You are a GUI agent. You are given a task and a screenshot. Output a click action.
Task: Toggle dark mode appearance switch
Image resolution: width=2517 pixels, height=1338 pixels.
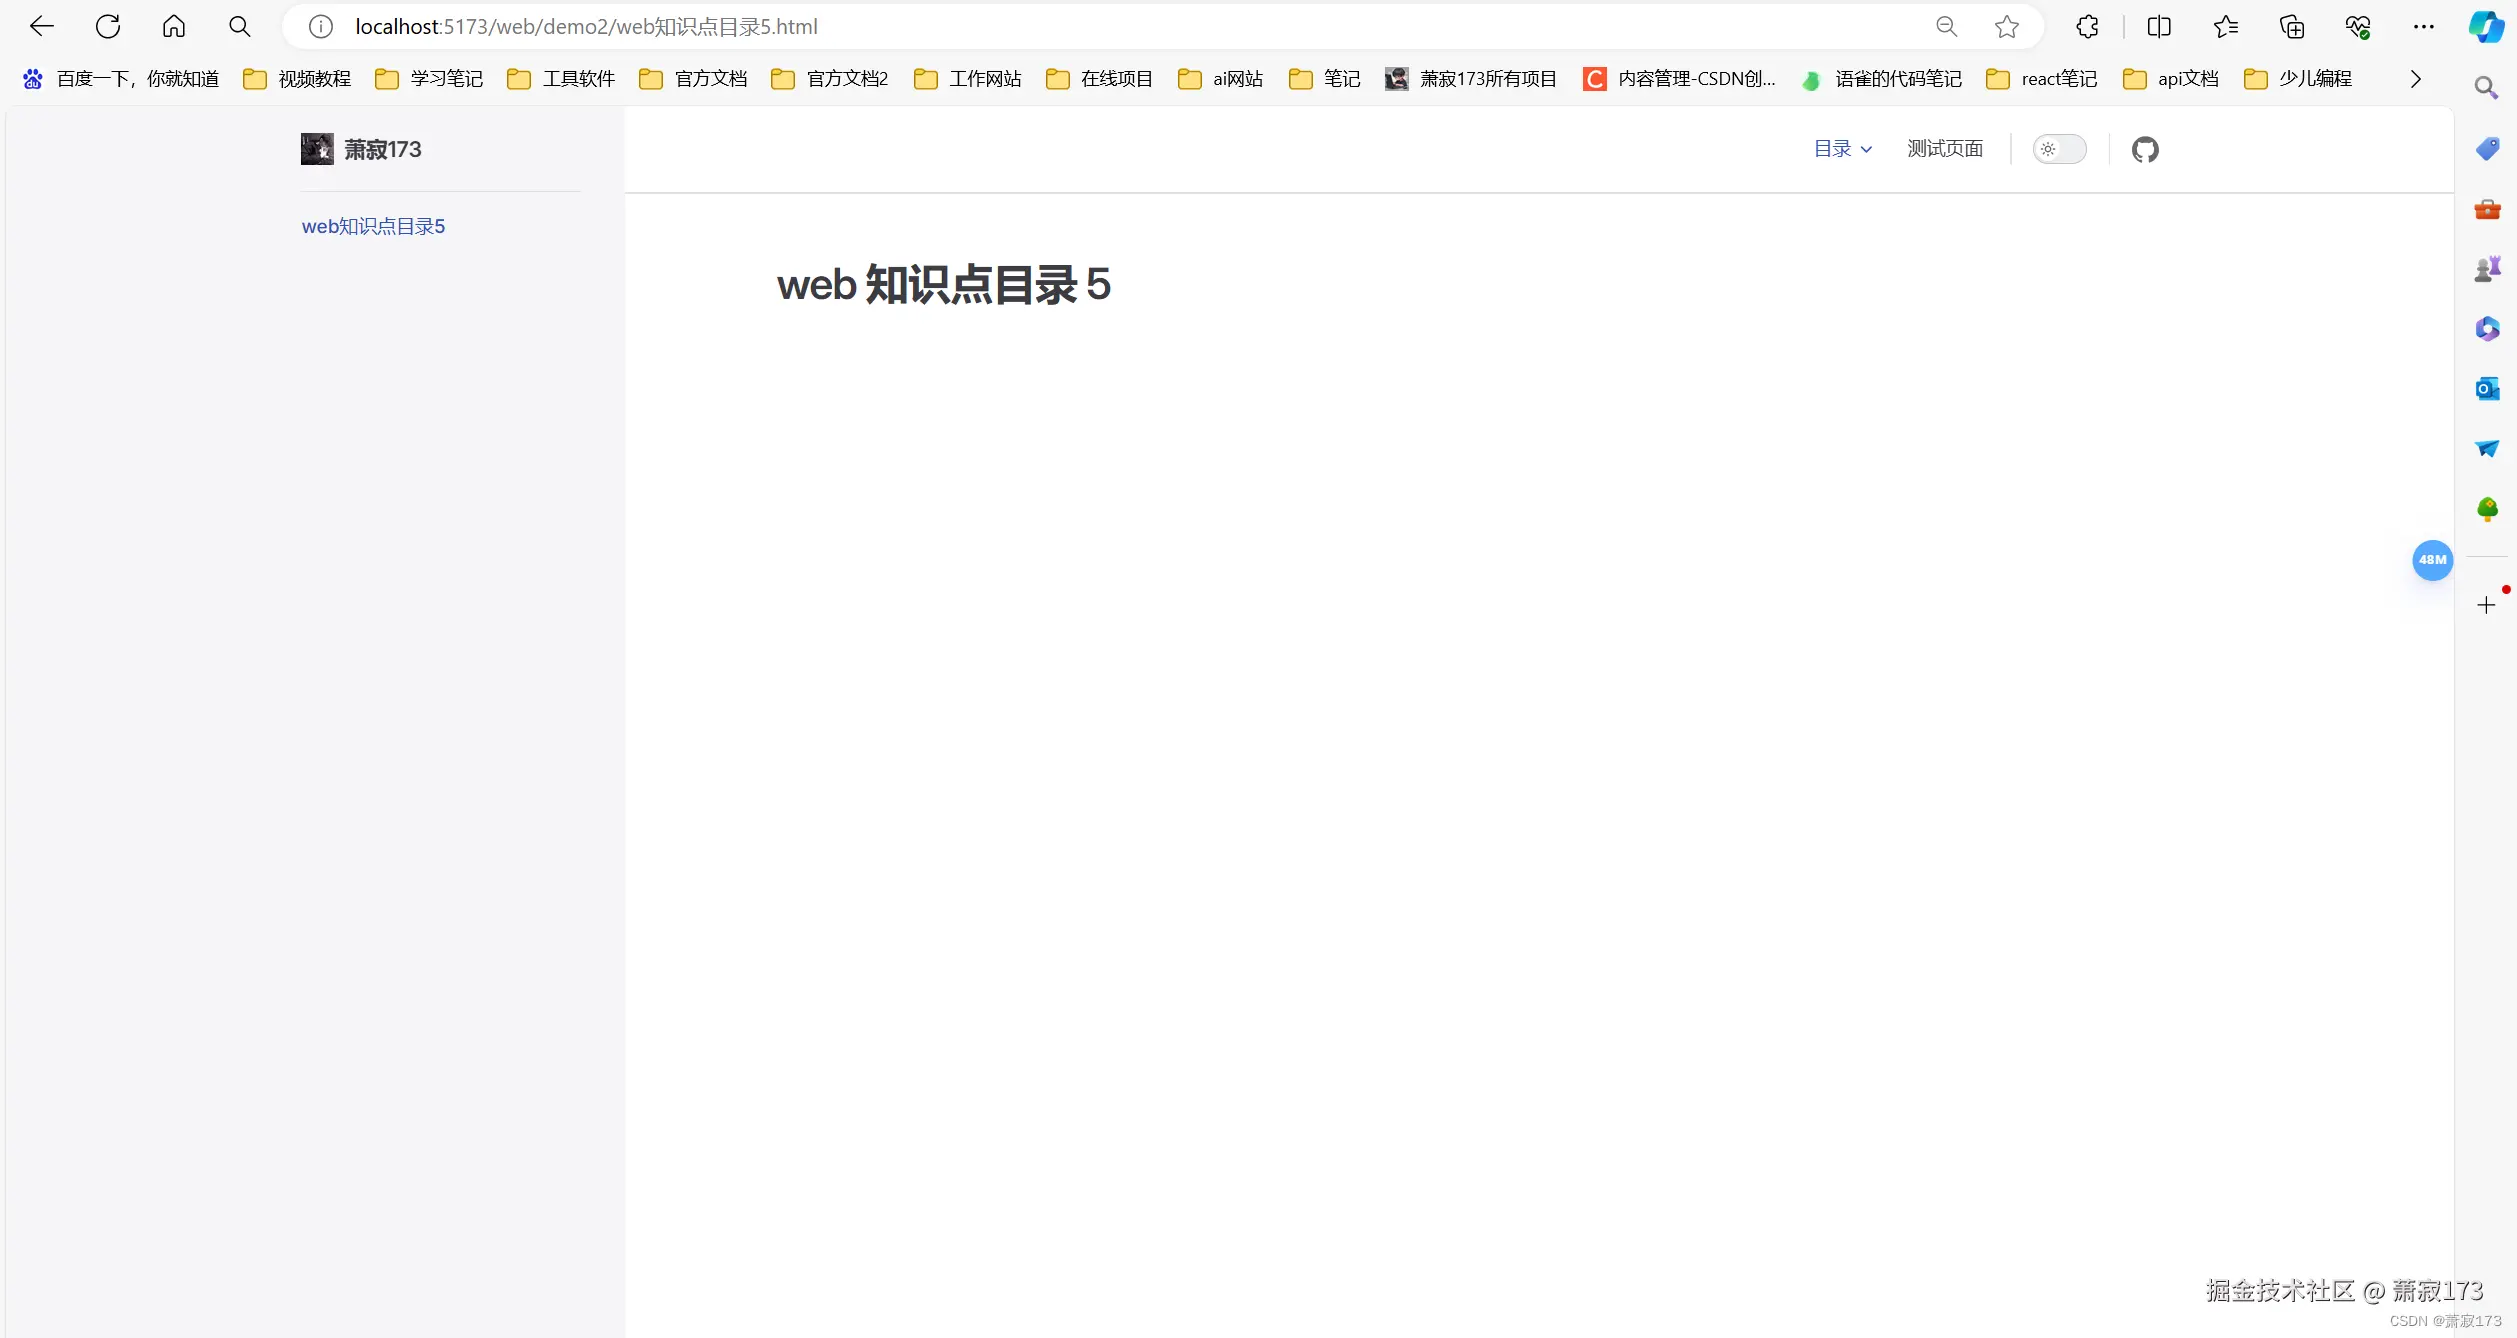tap(2059, 149)
